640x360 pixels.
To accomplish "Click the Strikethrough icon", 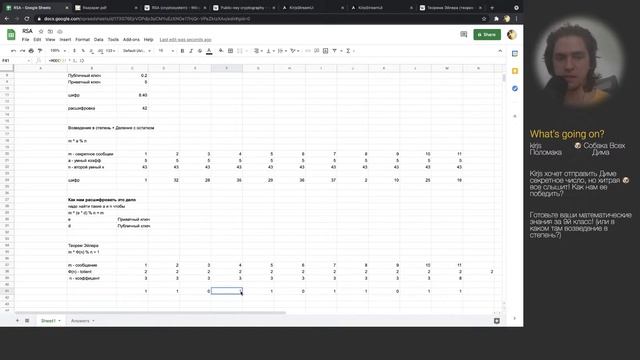I will 200,51.
